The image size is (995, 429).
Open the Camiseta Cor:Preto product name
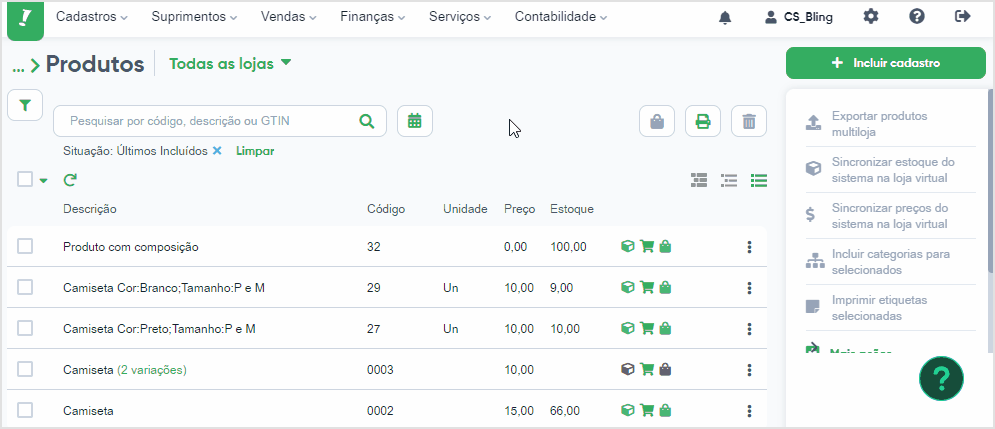[159, 329]
